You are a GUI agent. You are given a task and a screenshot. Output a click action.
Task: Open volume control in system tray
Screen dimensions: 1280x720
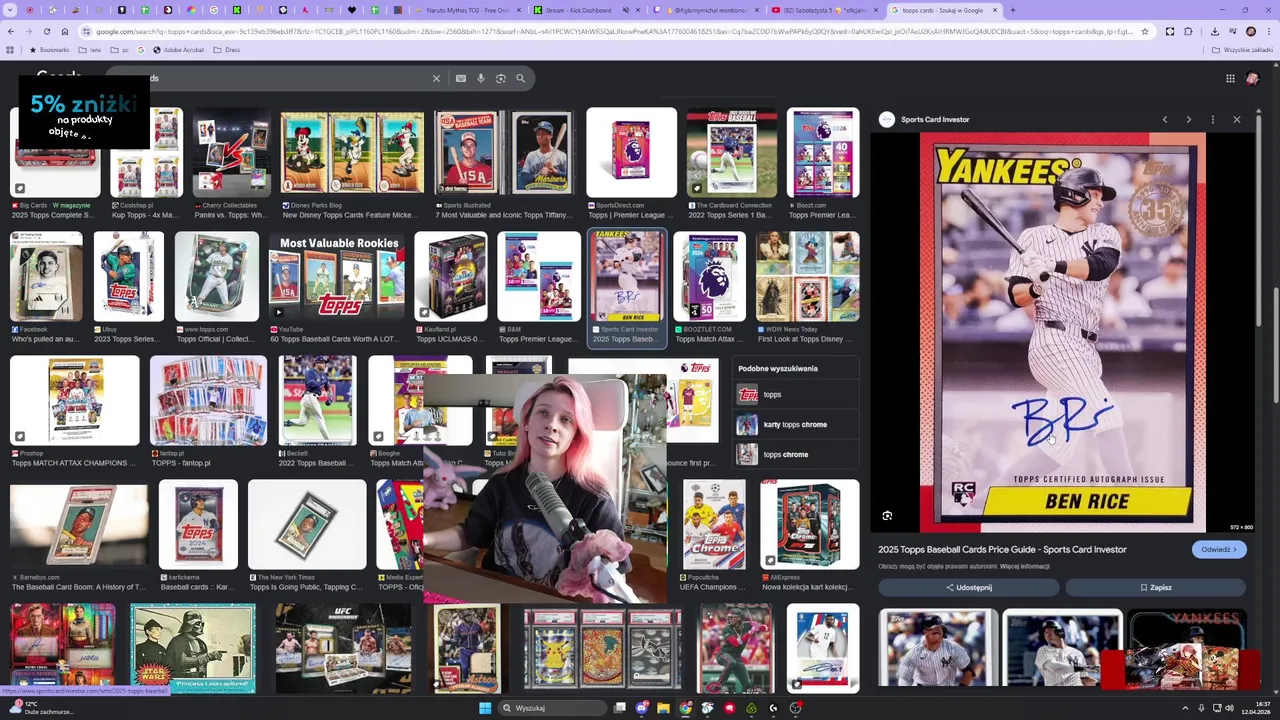click(1231, 708)
